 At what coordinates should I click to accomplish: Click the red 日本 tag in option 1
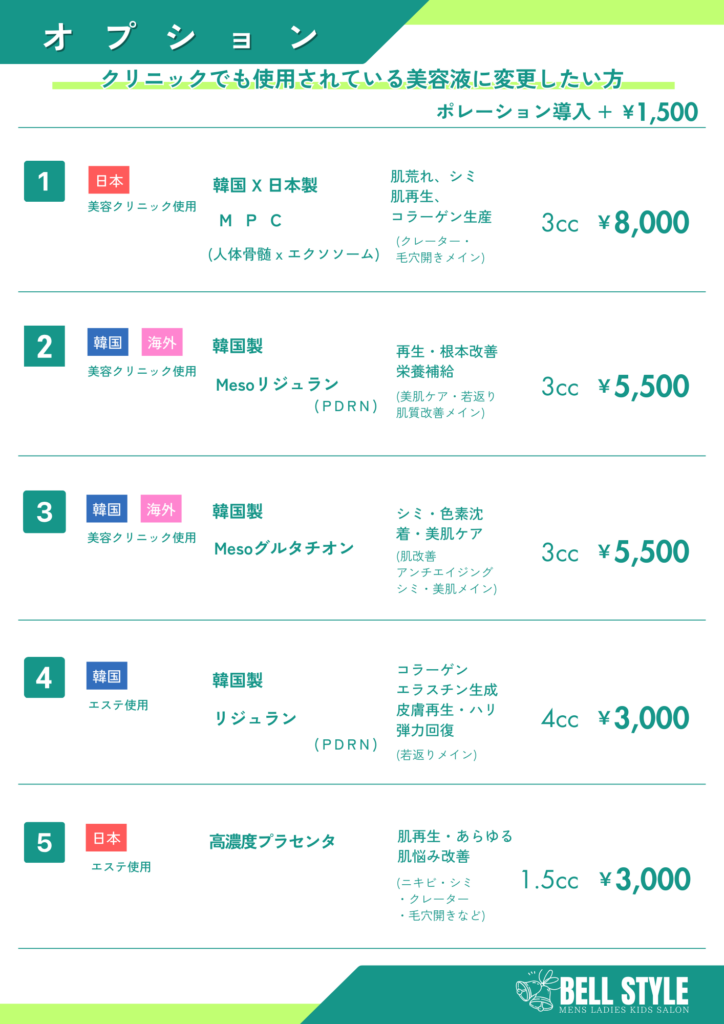(x=109, y=180)
